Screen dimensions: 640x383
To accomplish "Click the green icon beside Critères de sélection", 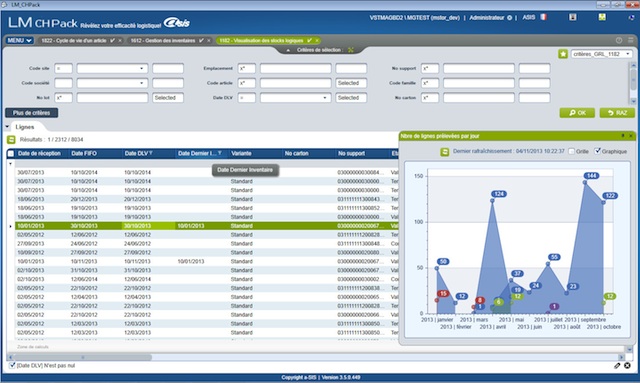I will pos(350,50).
